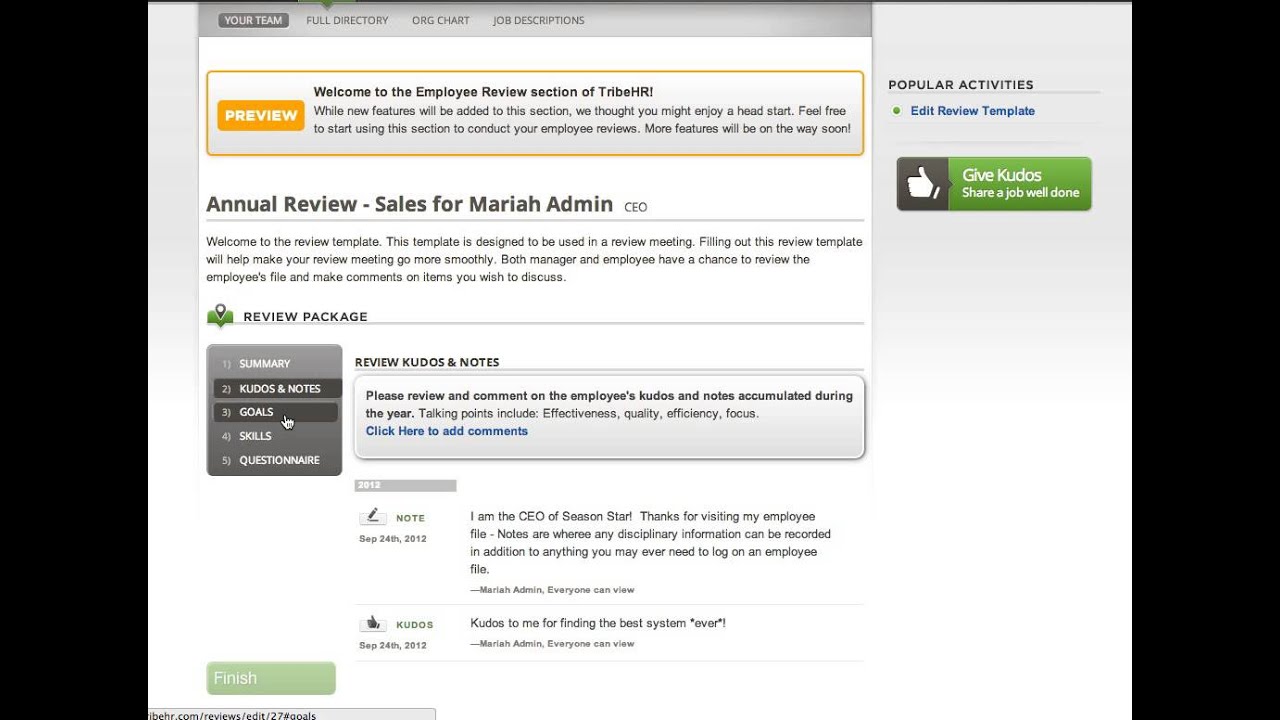Click the KUDOS entry label
This screenshot has height=720, width=1280.
[414, 625]
